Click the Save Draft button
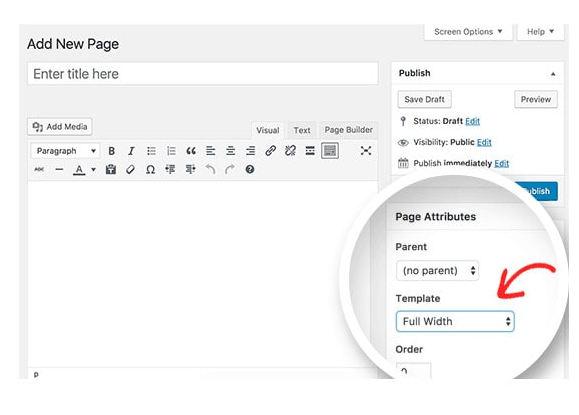This screenshot has width=579, height=415. click(424, 99)
